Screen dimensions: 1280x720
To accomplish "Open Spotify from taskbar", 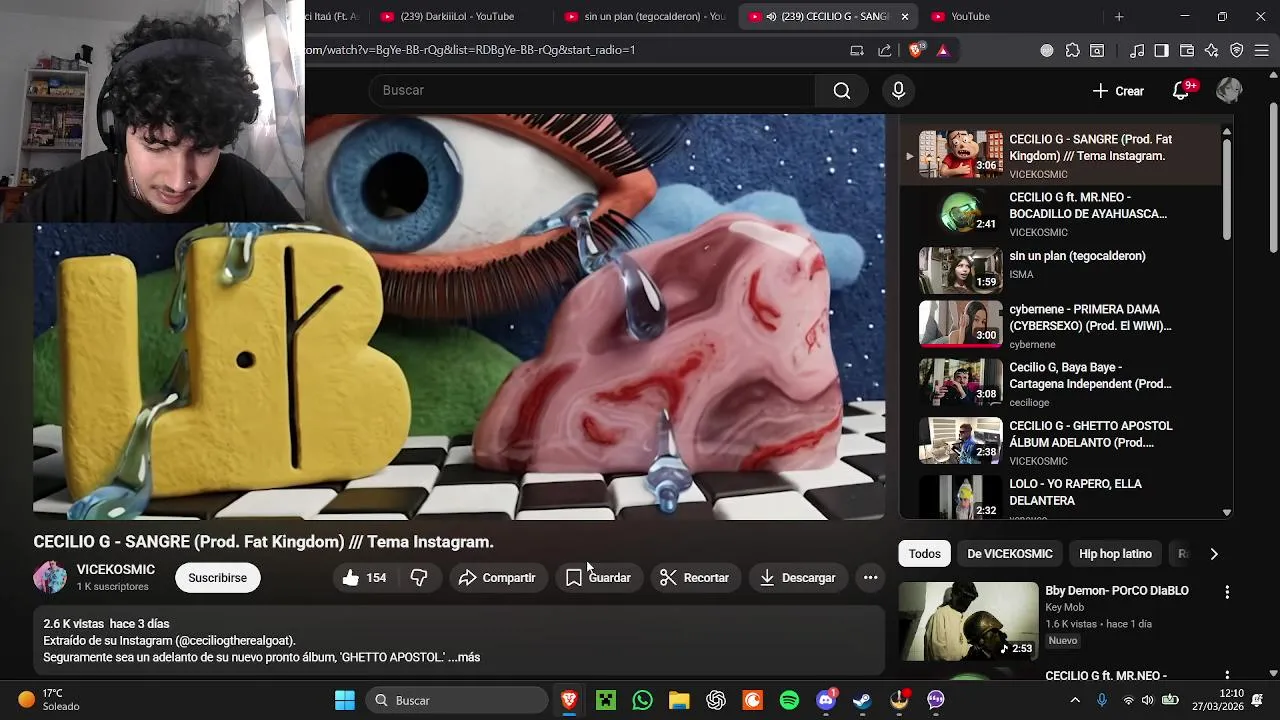I will tap(789, 700).
